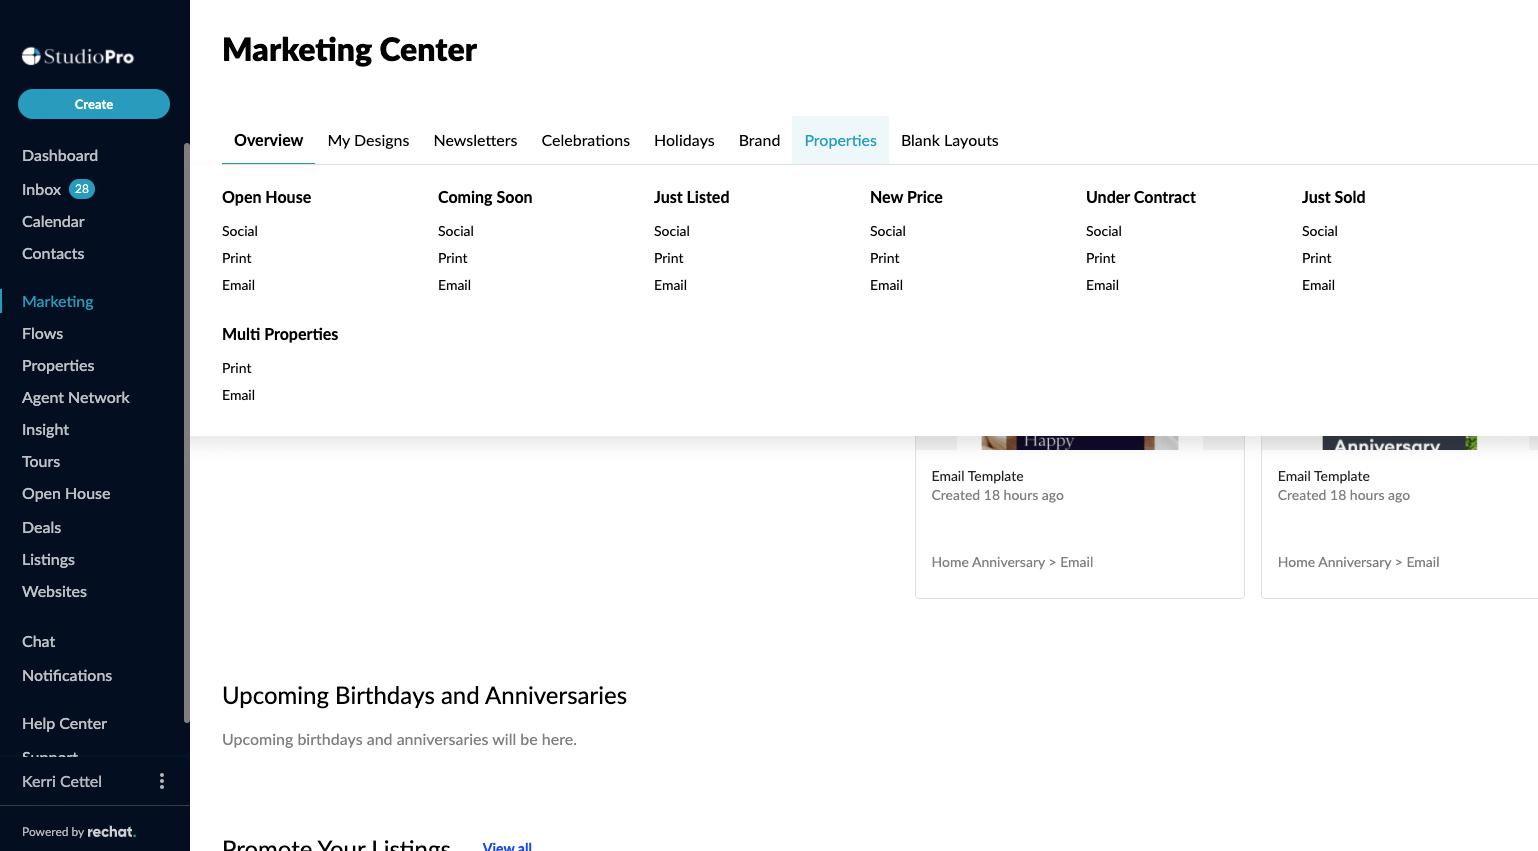1538x851 pixels.
Task: Open Deals in the sidebar
Action: click(x=42, y=527)
